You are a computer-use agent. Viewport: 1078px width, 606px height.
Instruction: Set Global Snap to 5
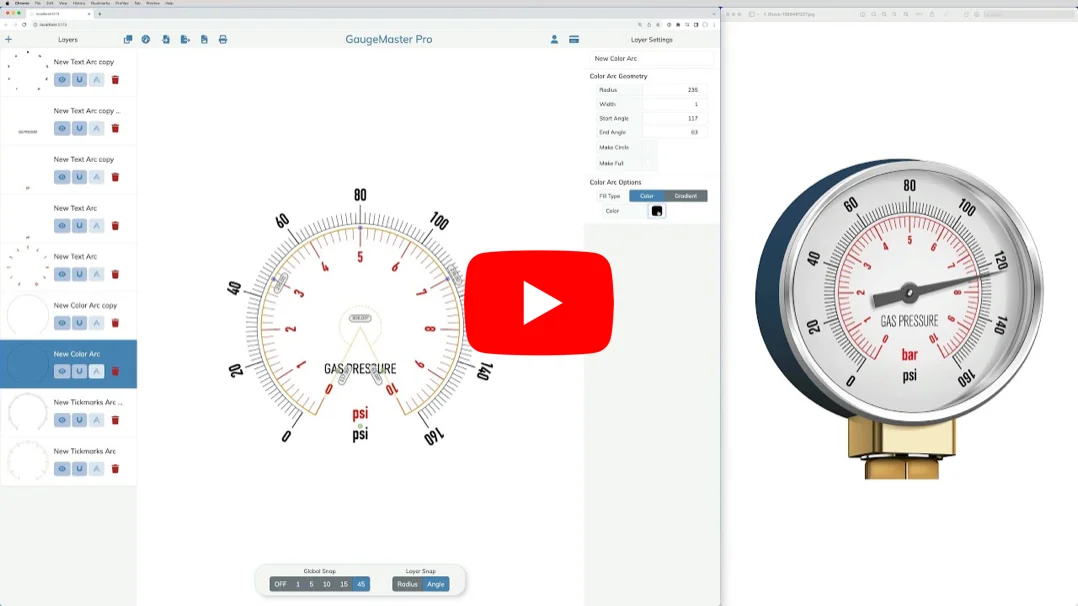coord(311,585)
